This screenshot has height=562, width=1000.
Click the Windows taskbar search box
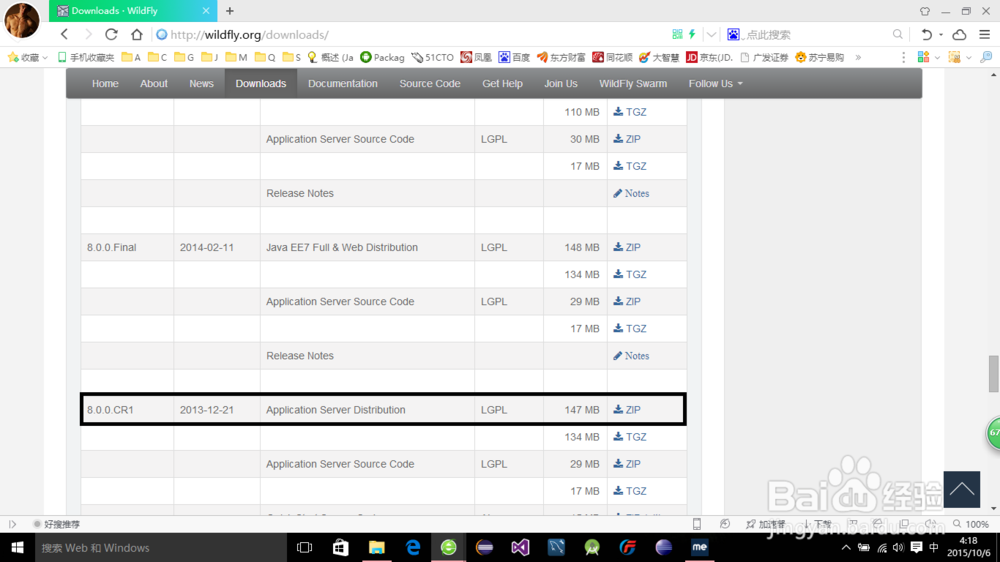pos(161,547)
